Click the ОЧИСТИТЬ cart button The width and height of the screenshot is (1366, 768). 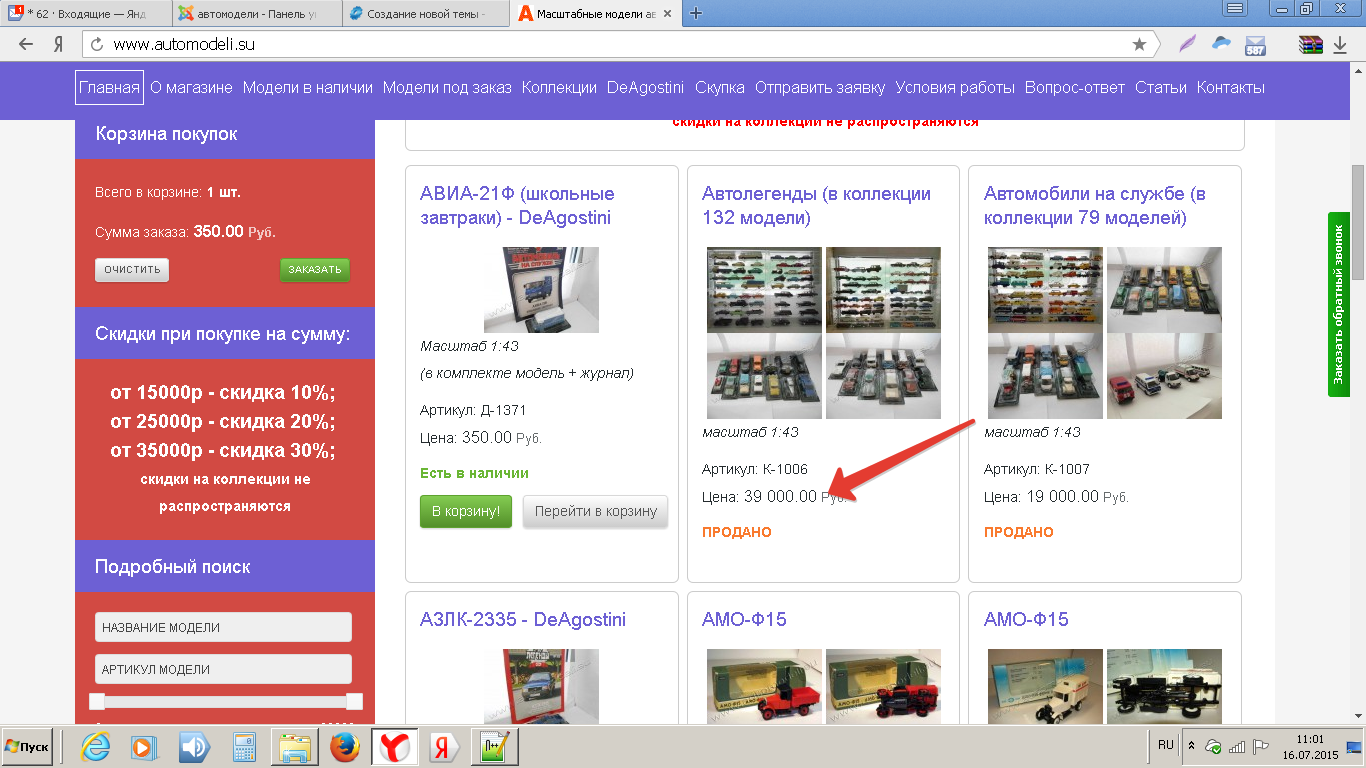coord(132,269)
